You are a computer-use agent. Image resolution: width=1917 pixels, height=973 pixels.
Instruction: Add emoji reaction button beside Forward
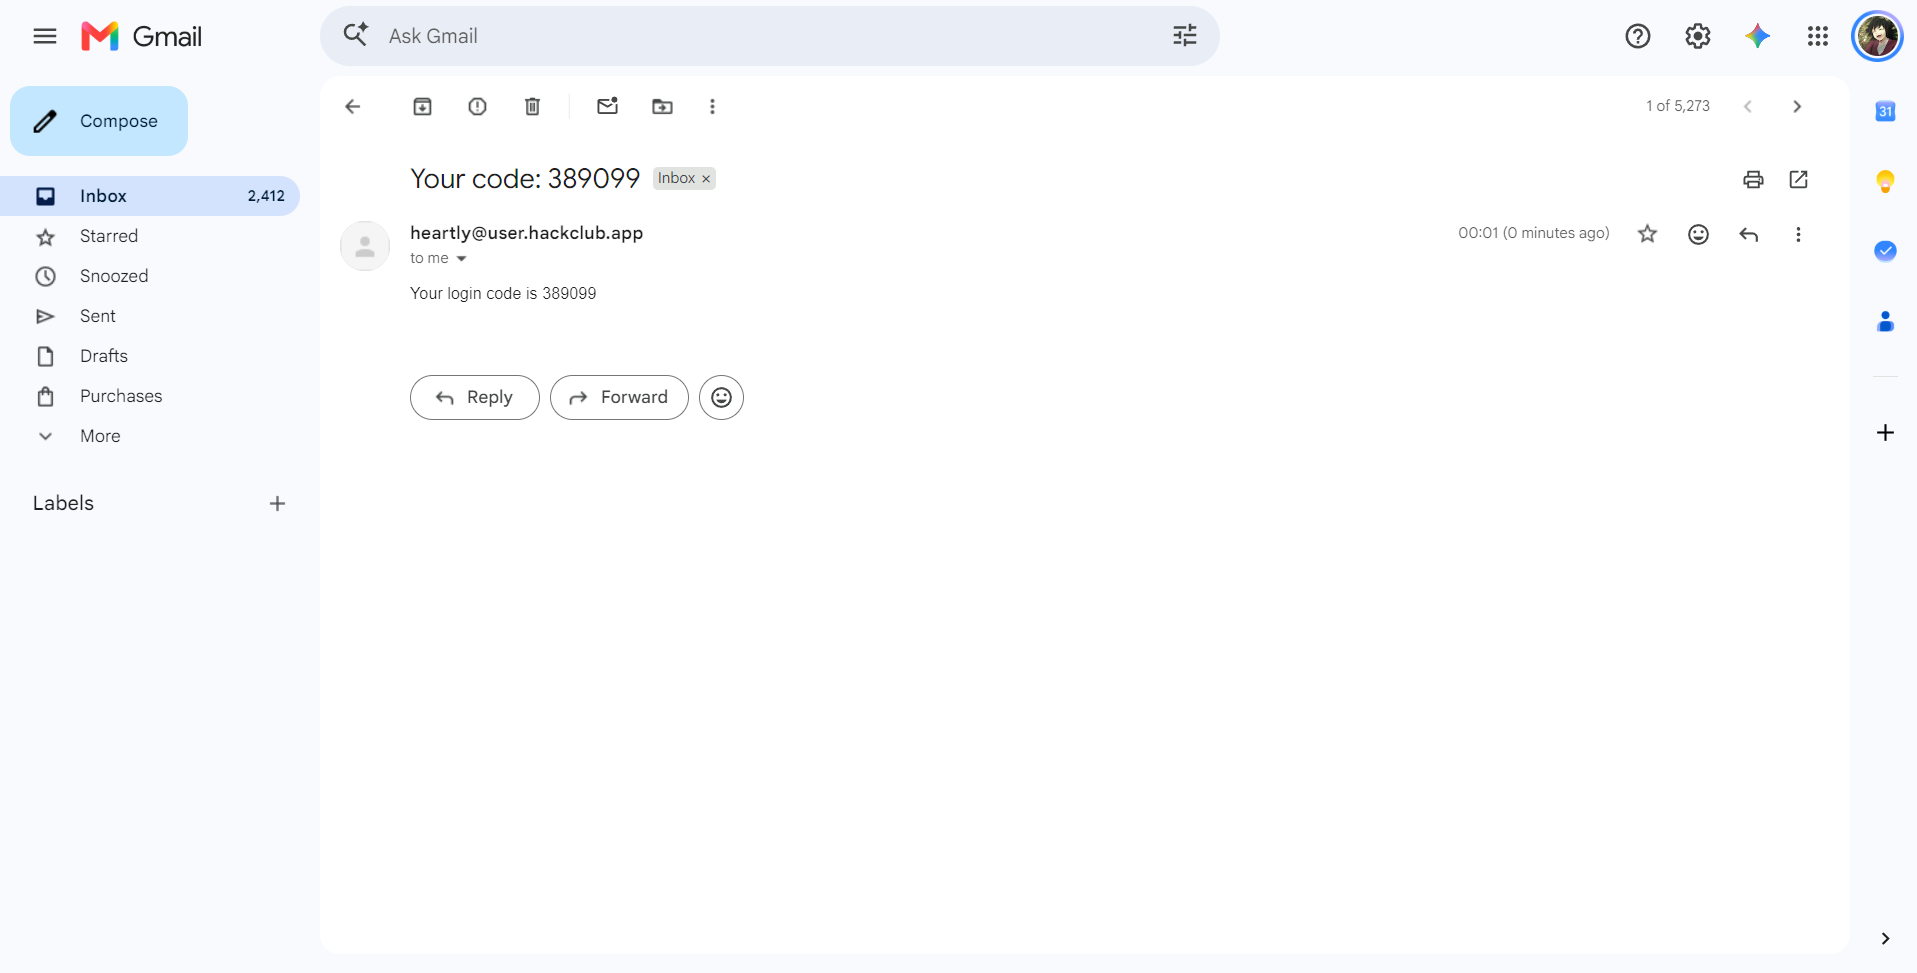[x=721, y=398]
